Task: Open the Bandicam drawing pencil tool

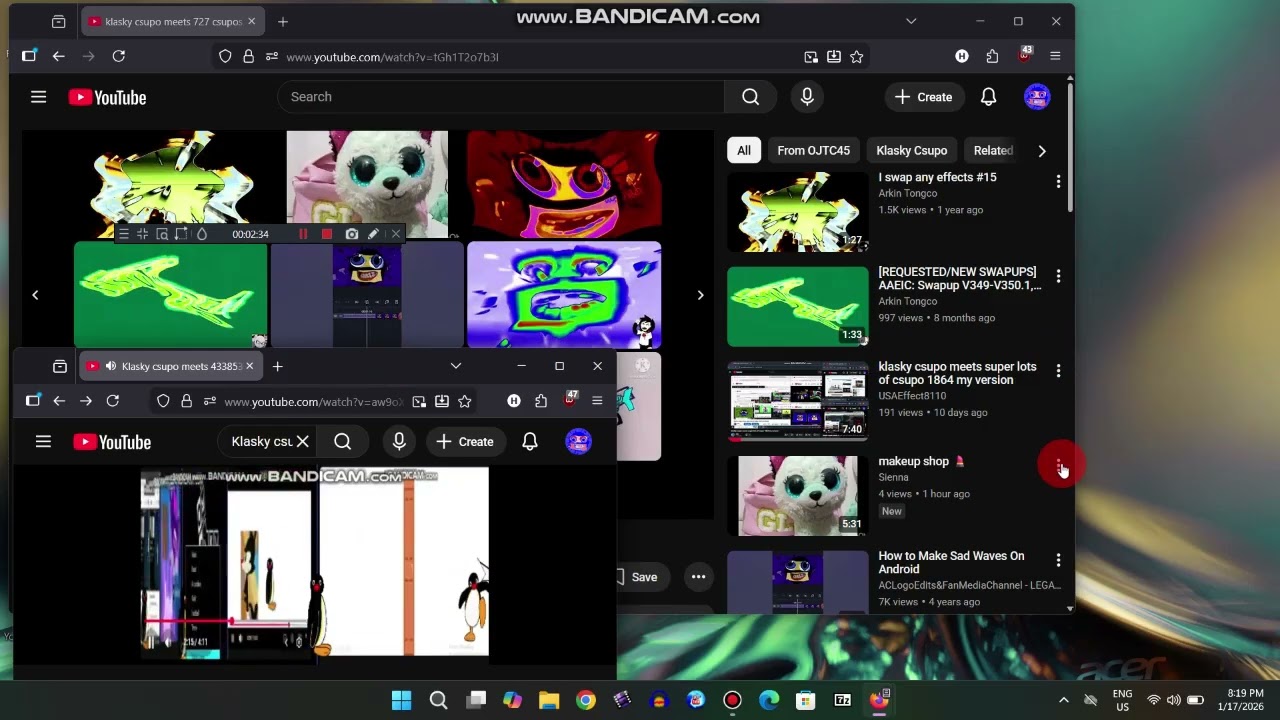Action: (x=373, y=234)
